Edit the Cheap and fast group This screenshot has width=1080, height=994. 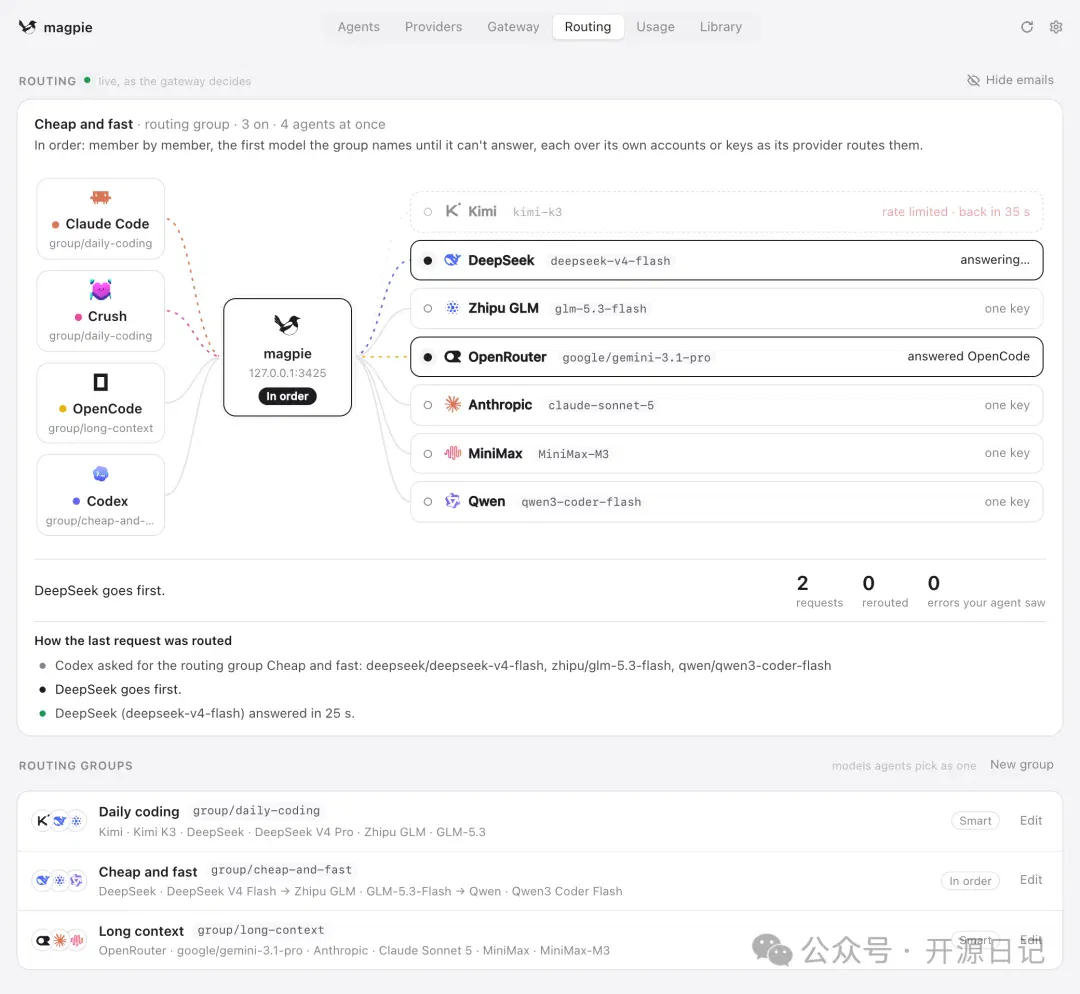pyautogui.click(x=1030, y=880)
